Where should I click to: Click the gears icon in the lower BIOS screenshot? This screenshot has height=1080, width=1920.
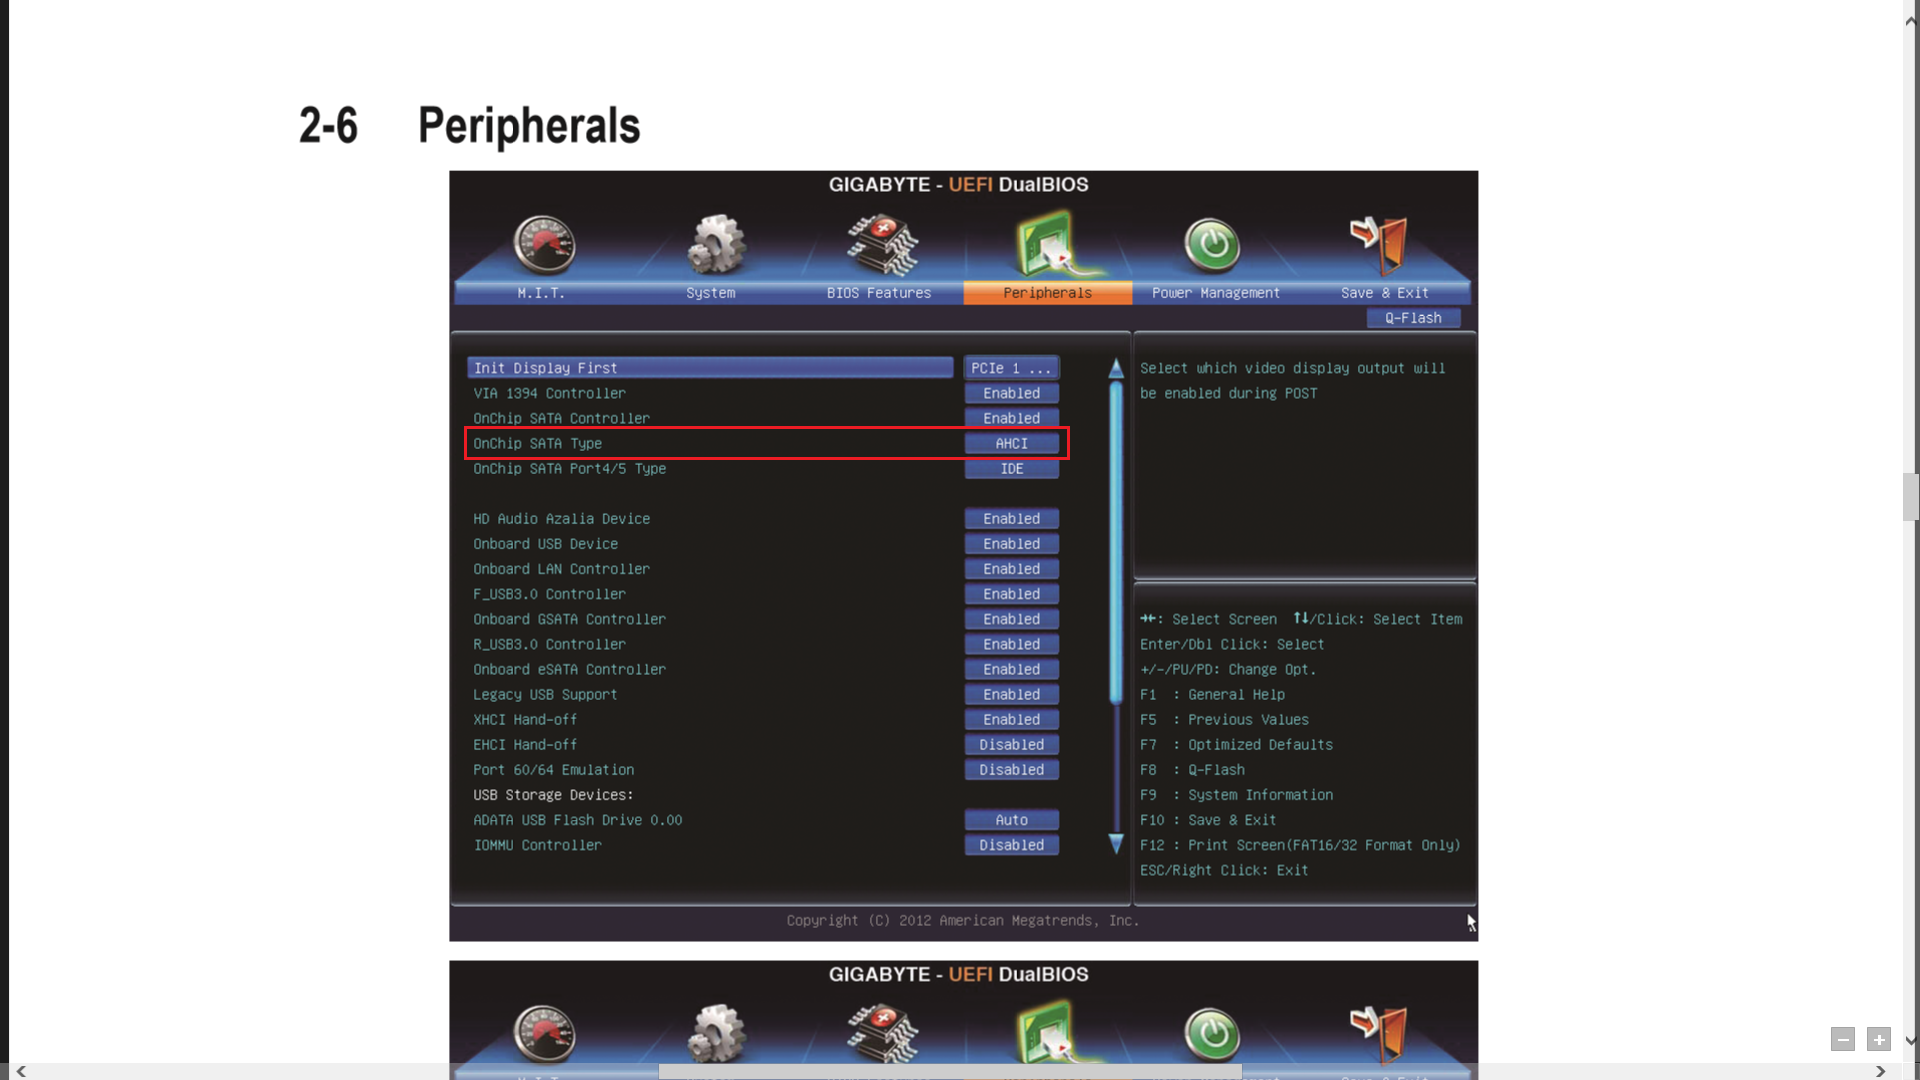pos(716,1034)
